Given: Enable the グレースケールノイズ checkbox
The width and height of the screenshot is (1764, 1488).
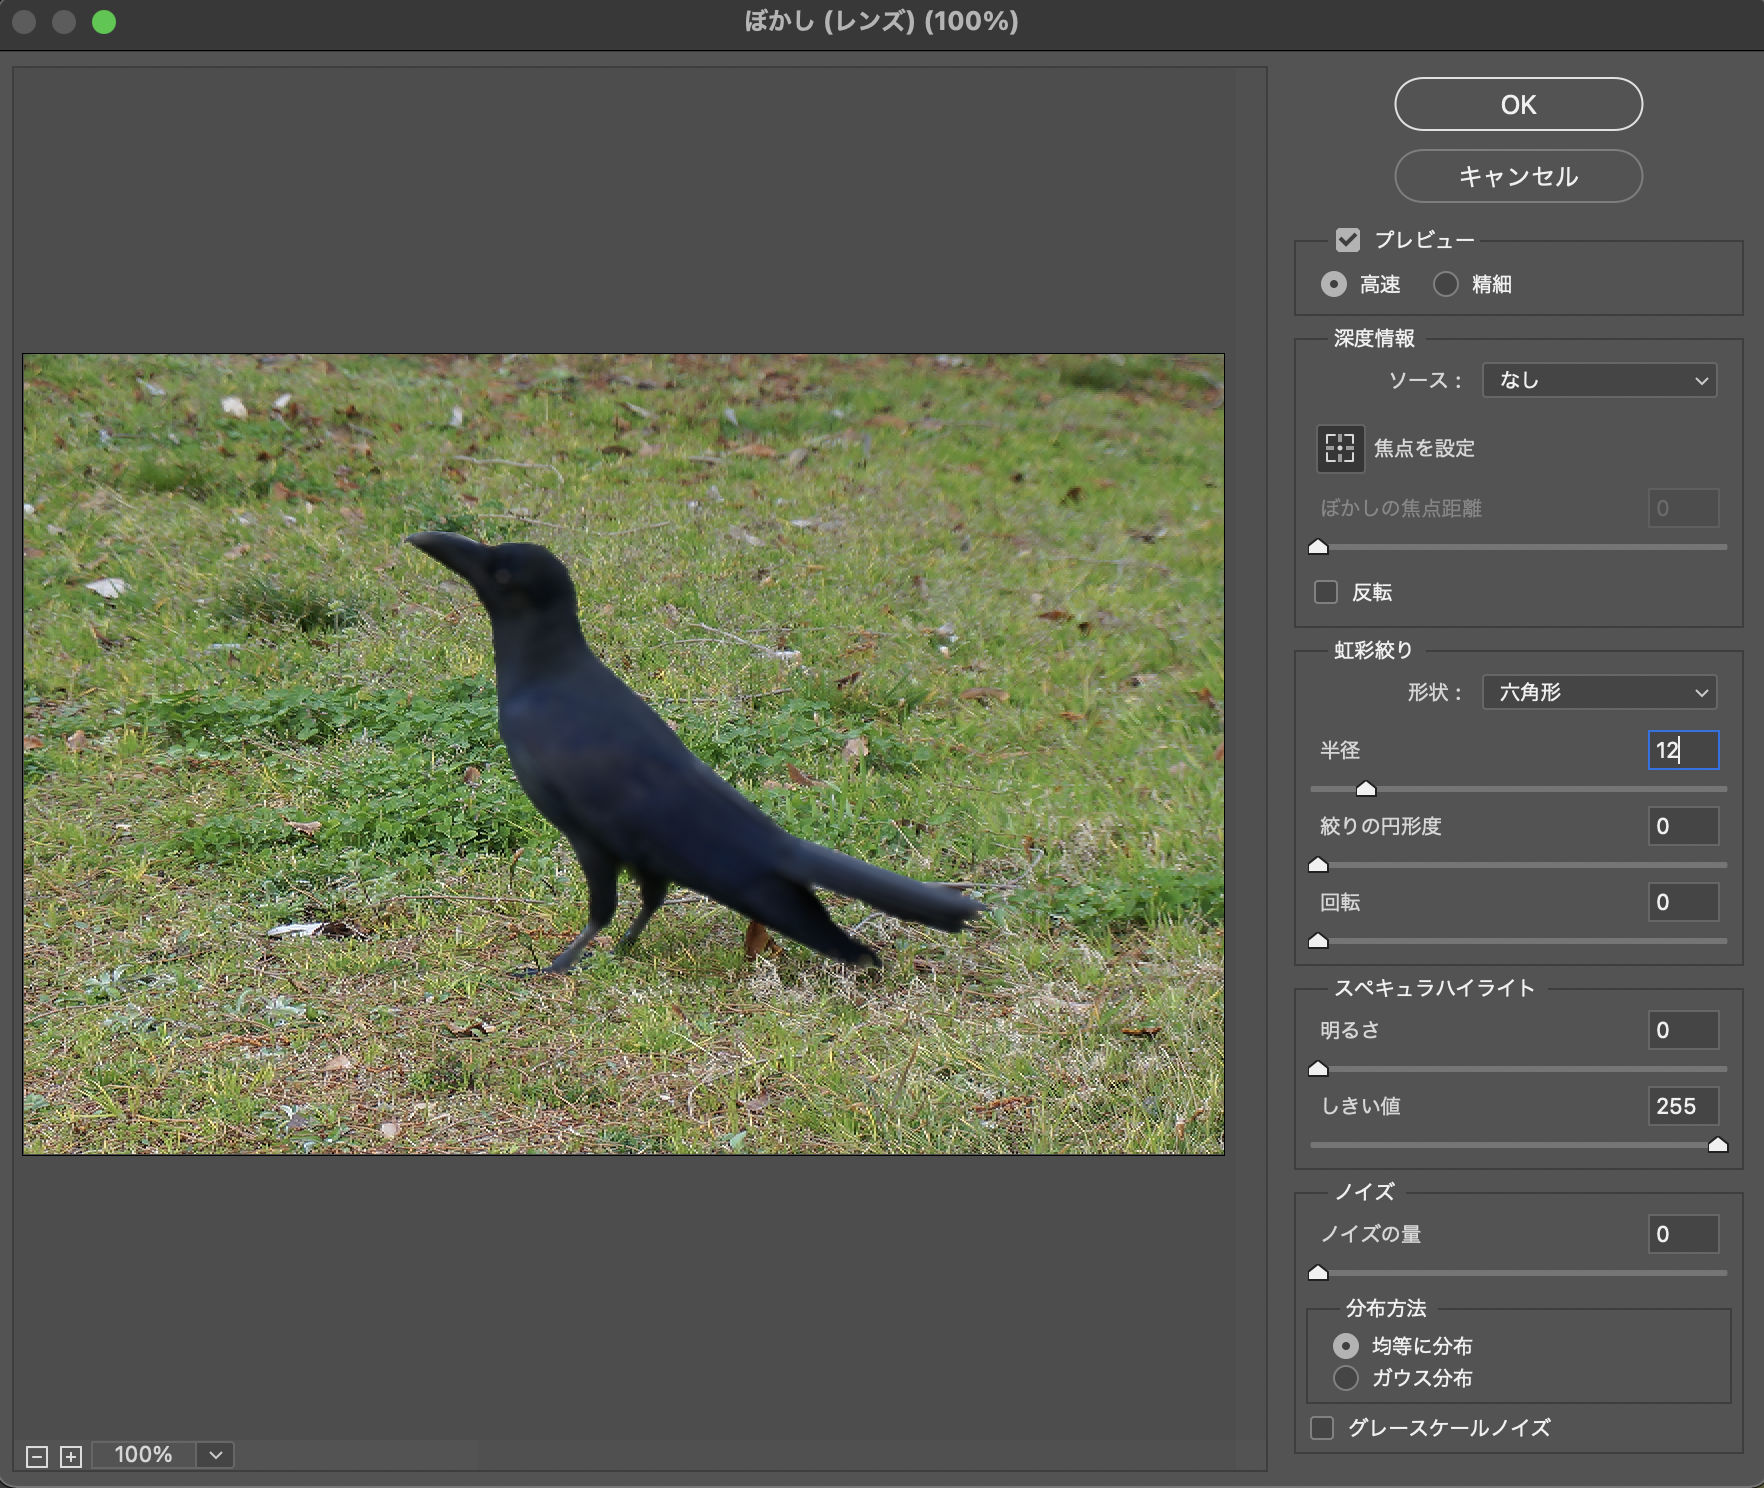Looking at the screenshot, I should pyautogui.click(x=1322, y=1428).
